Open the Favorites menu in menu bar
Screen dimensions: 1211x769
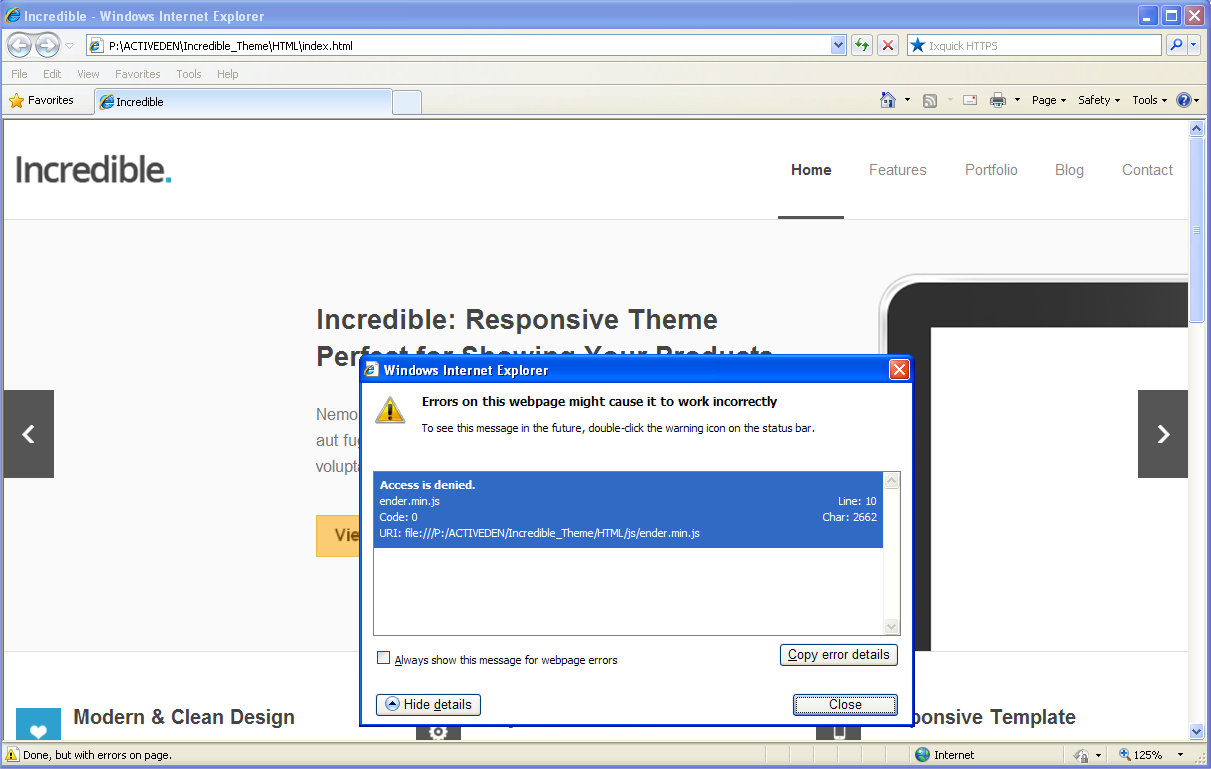(x=138, y=74)
